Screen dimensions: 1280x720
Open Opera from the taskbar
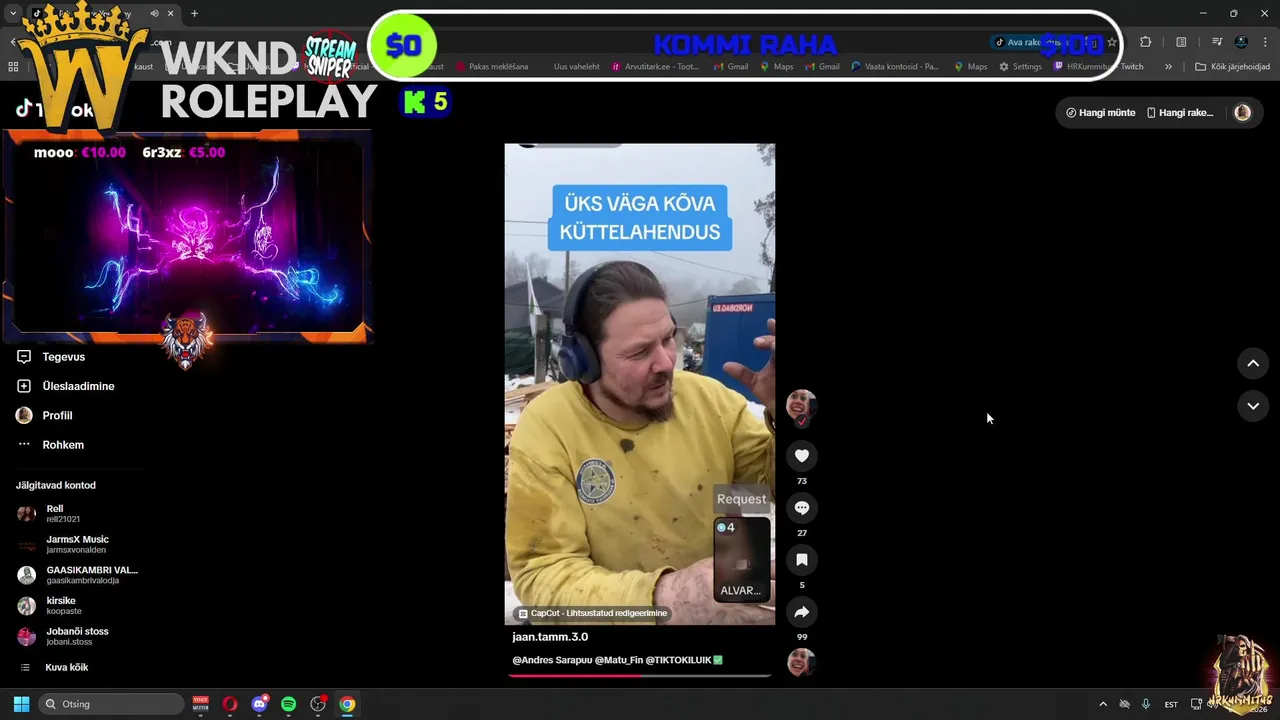click(x=230, y=704)
